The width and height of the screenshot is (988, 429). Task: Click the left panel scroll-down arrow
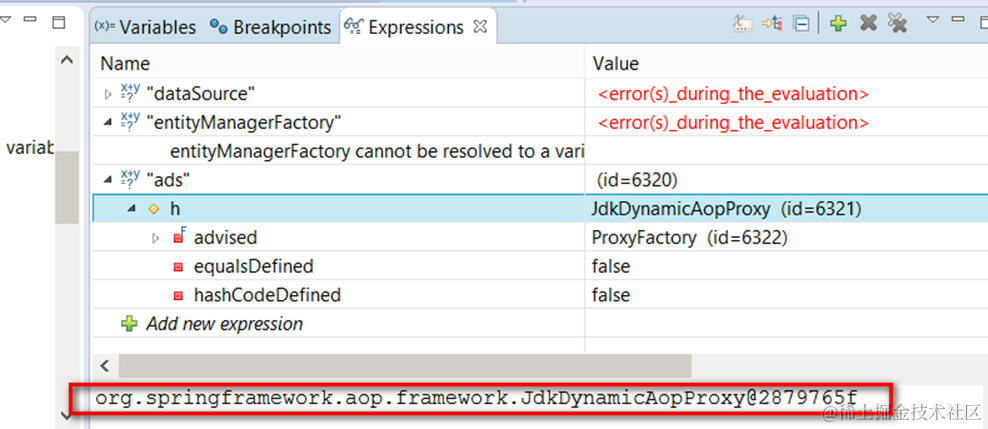pyautogui.click(x=67, y=414)
